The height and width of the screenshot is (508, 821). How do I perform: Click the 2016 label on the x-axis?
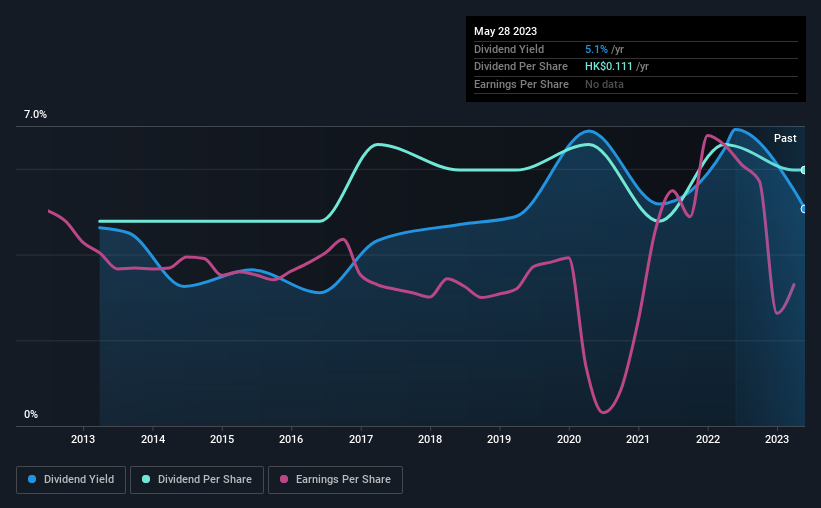291,439
